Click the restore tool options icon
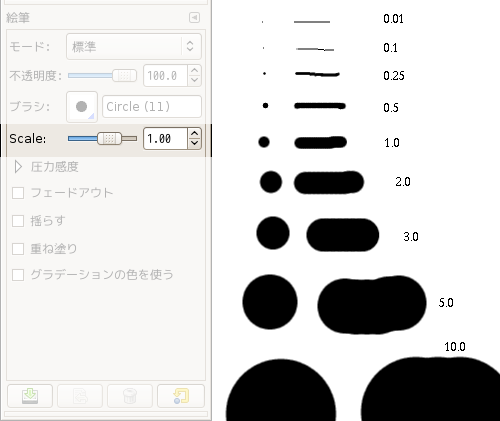Viewport: 500px width, 421px height. tap(80, 396)
